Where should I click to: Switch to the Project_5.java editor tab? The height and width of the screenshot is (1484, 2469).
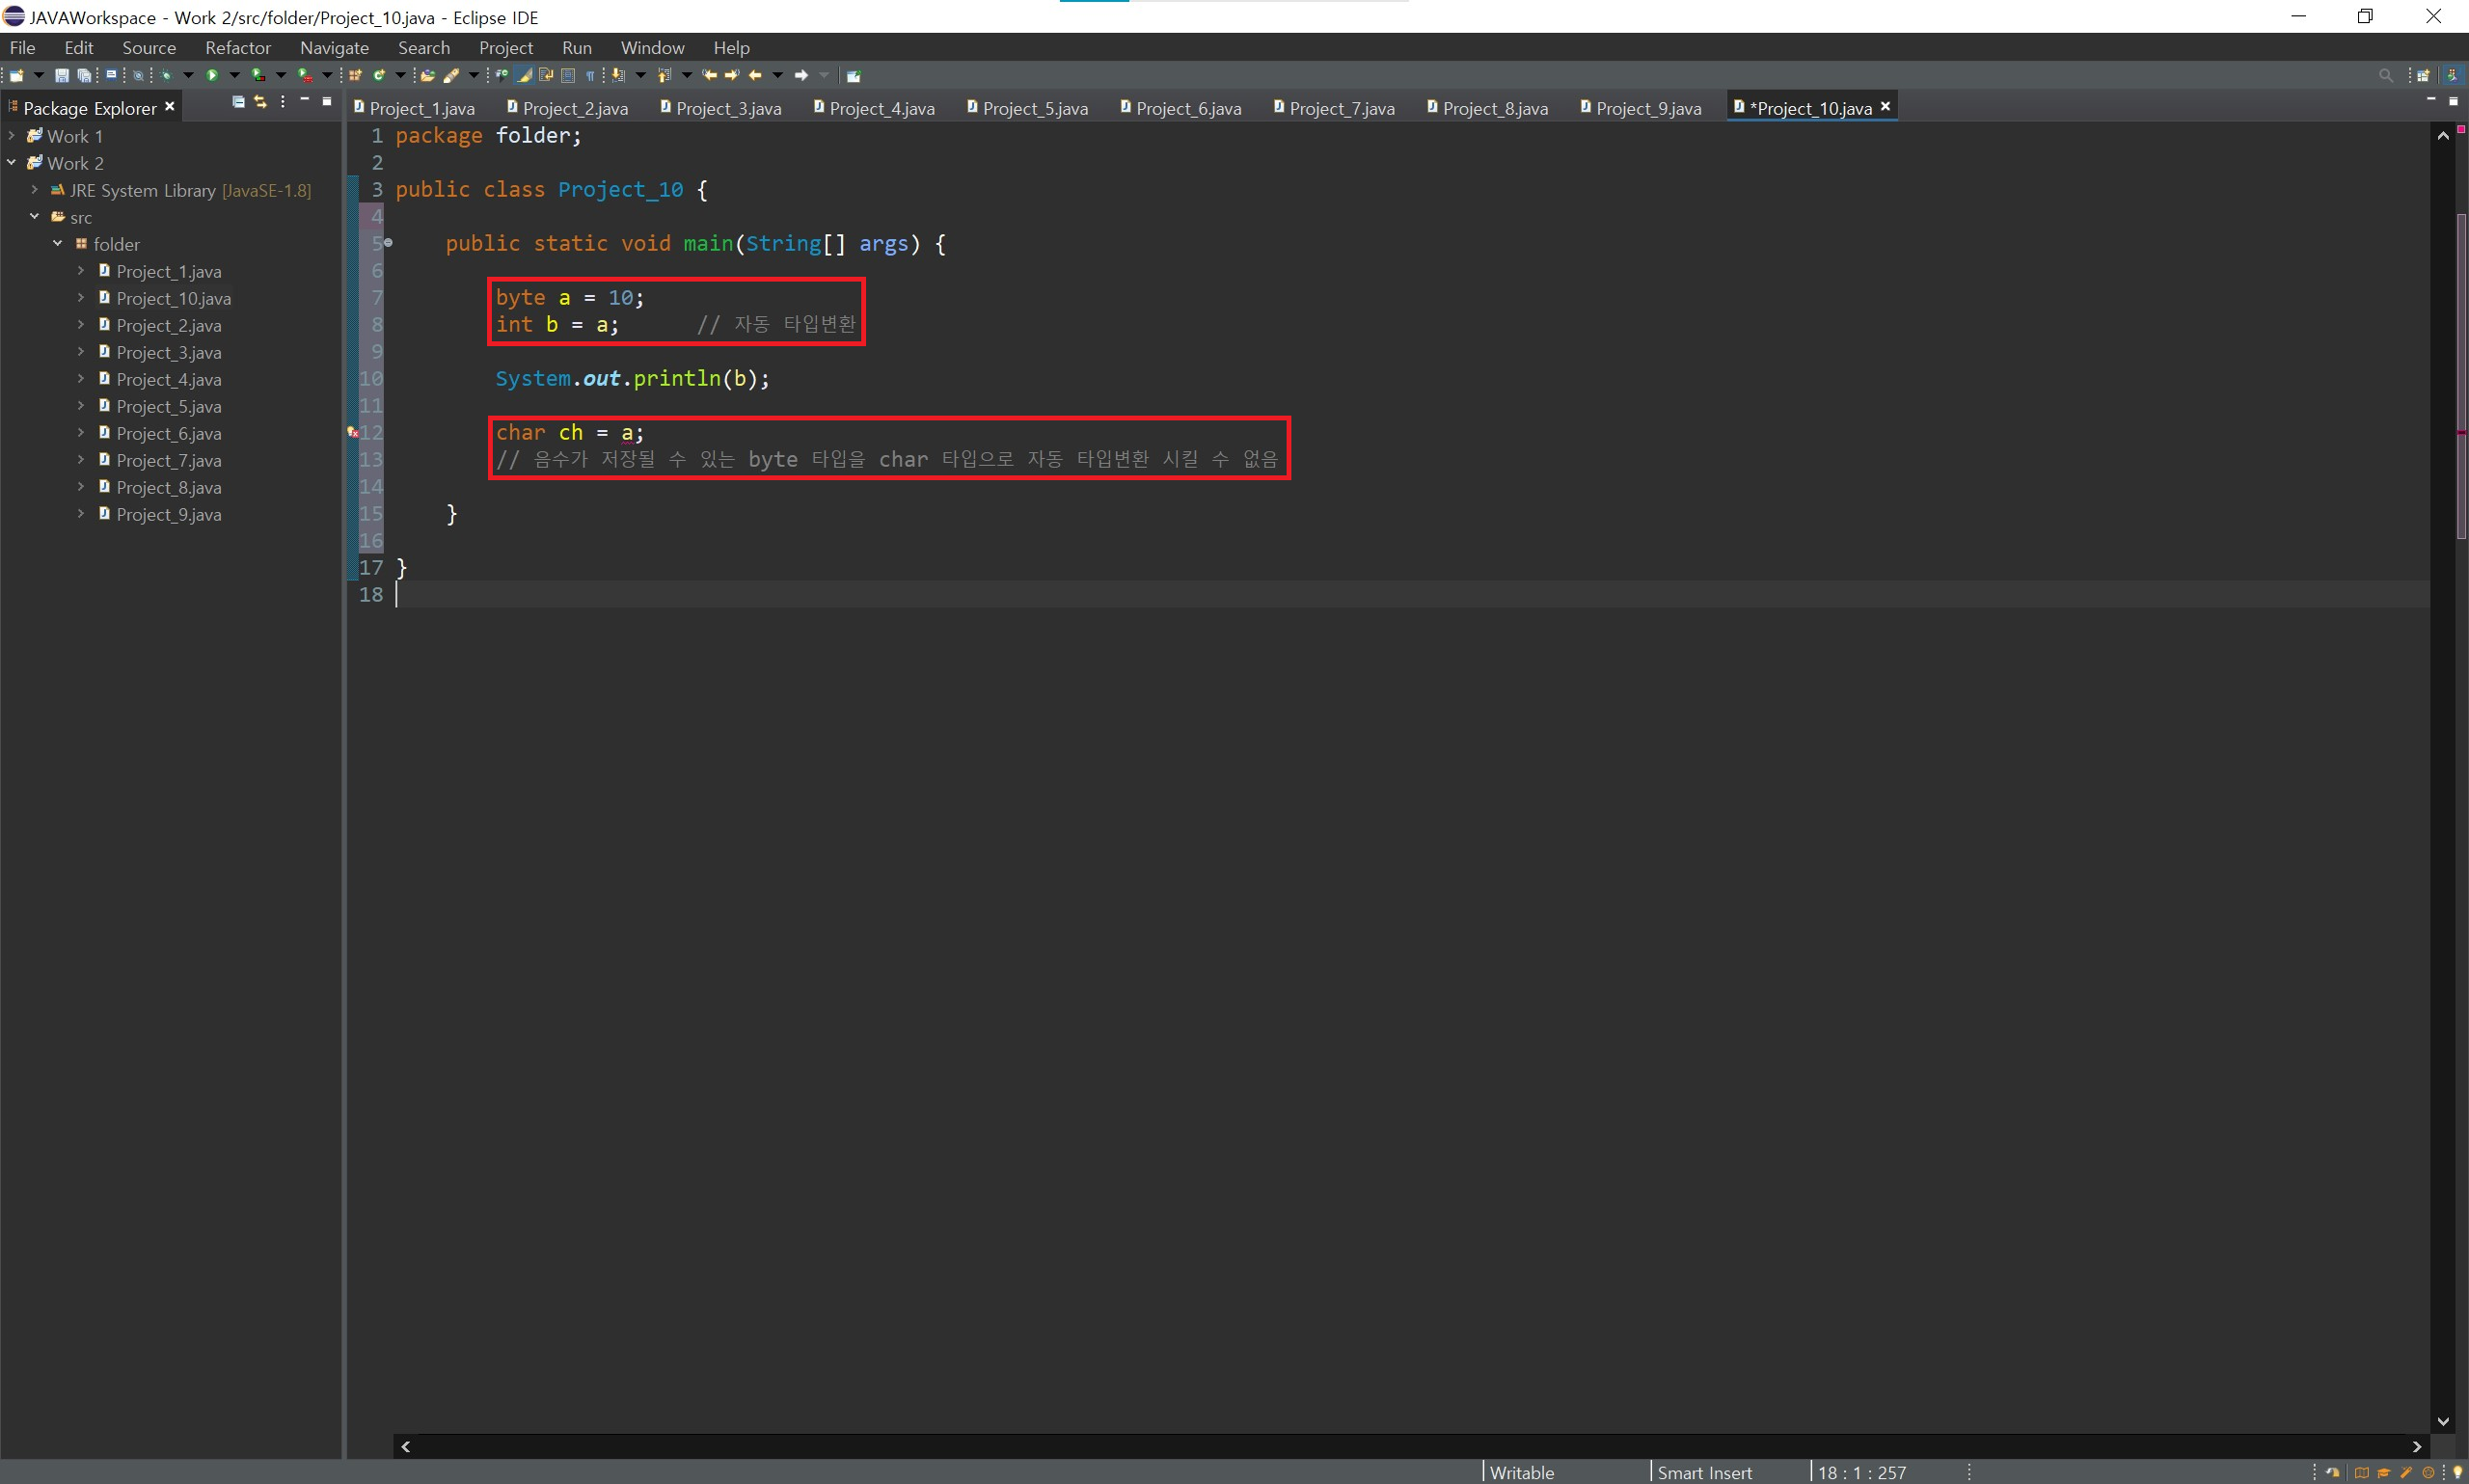1034,108
